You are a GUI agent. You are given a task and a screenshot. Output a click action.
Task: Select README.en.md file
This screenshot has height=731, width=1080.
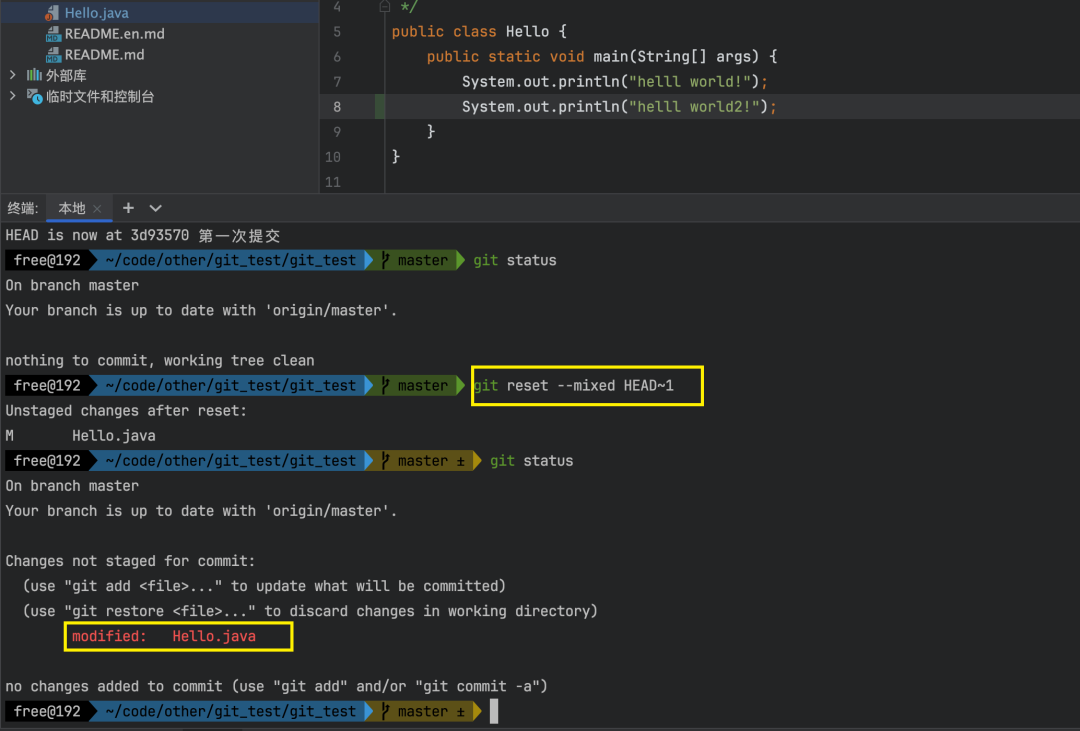tap(114, 34)
